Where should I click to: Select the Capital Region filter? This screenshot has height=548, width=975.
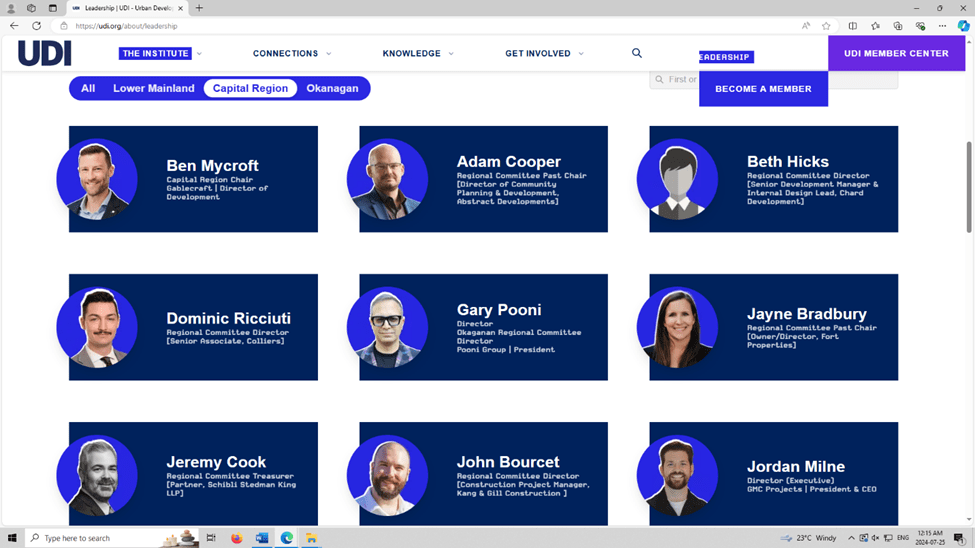click(x=250, y=88)
